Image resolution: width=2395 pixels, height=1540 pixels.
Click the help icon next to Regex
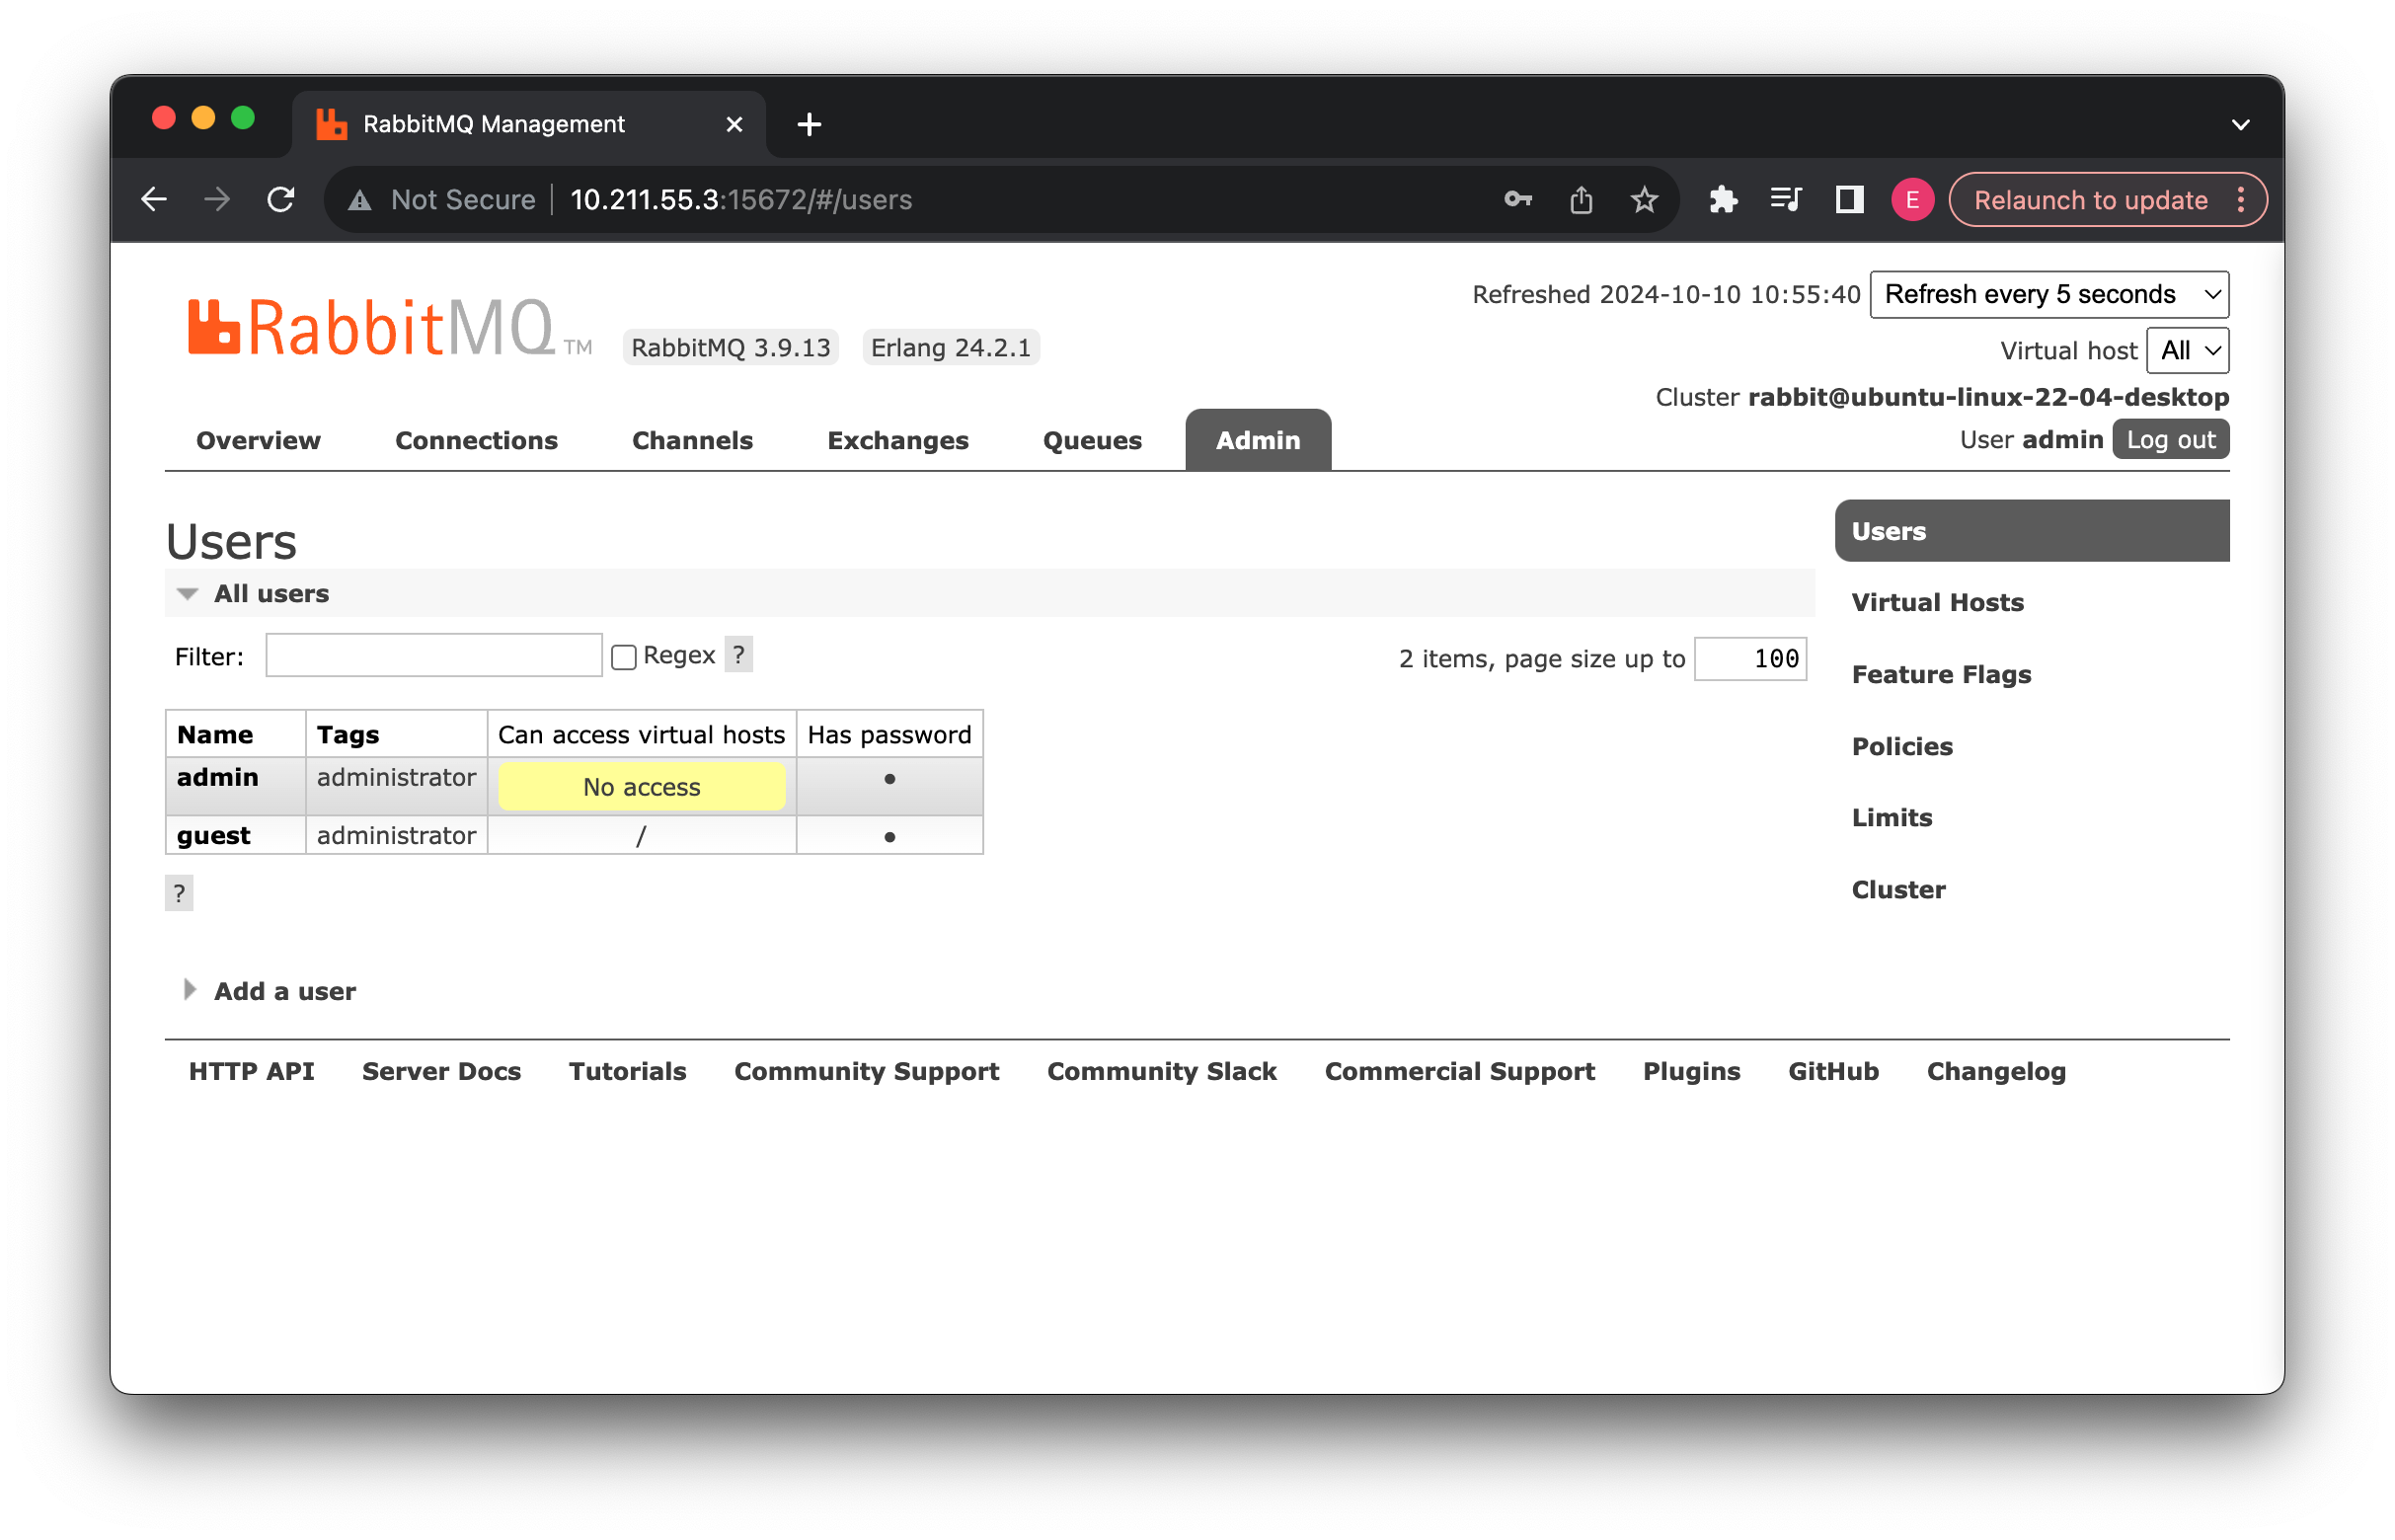pyautogui.click(x=738, y=655)
